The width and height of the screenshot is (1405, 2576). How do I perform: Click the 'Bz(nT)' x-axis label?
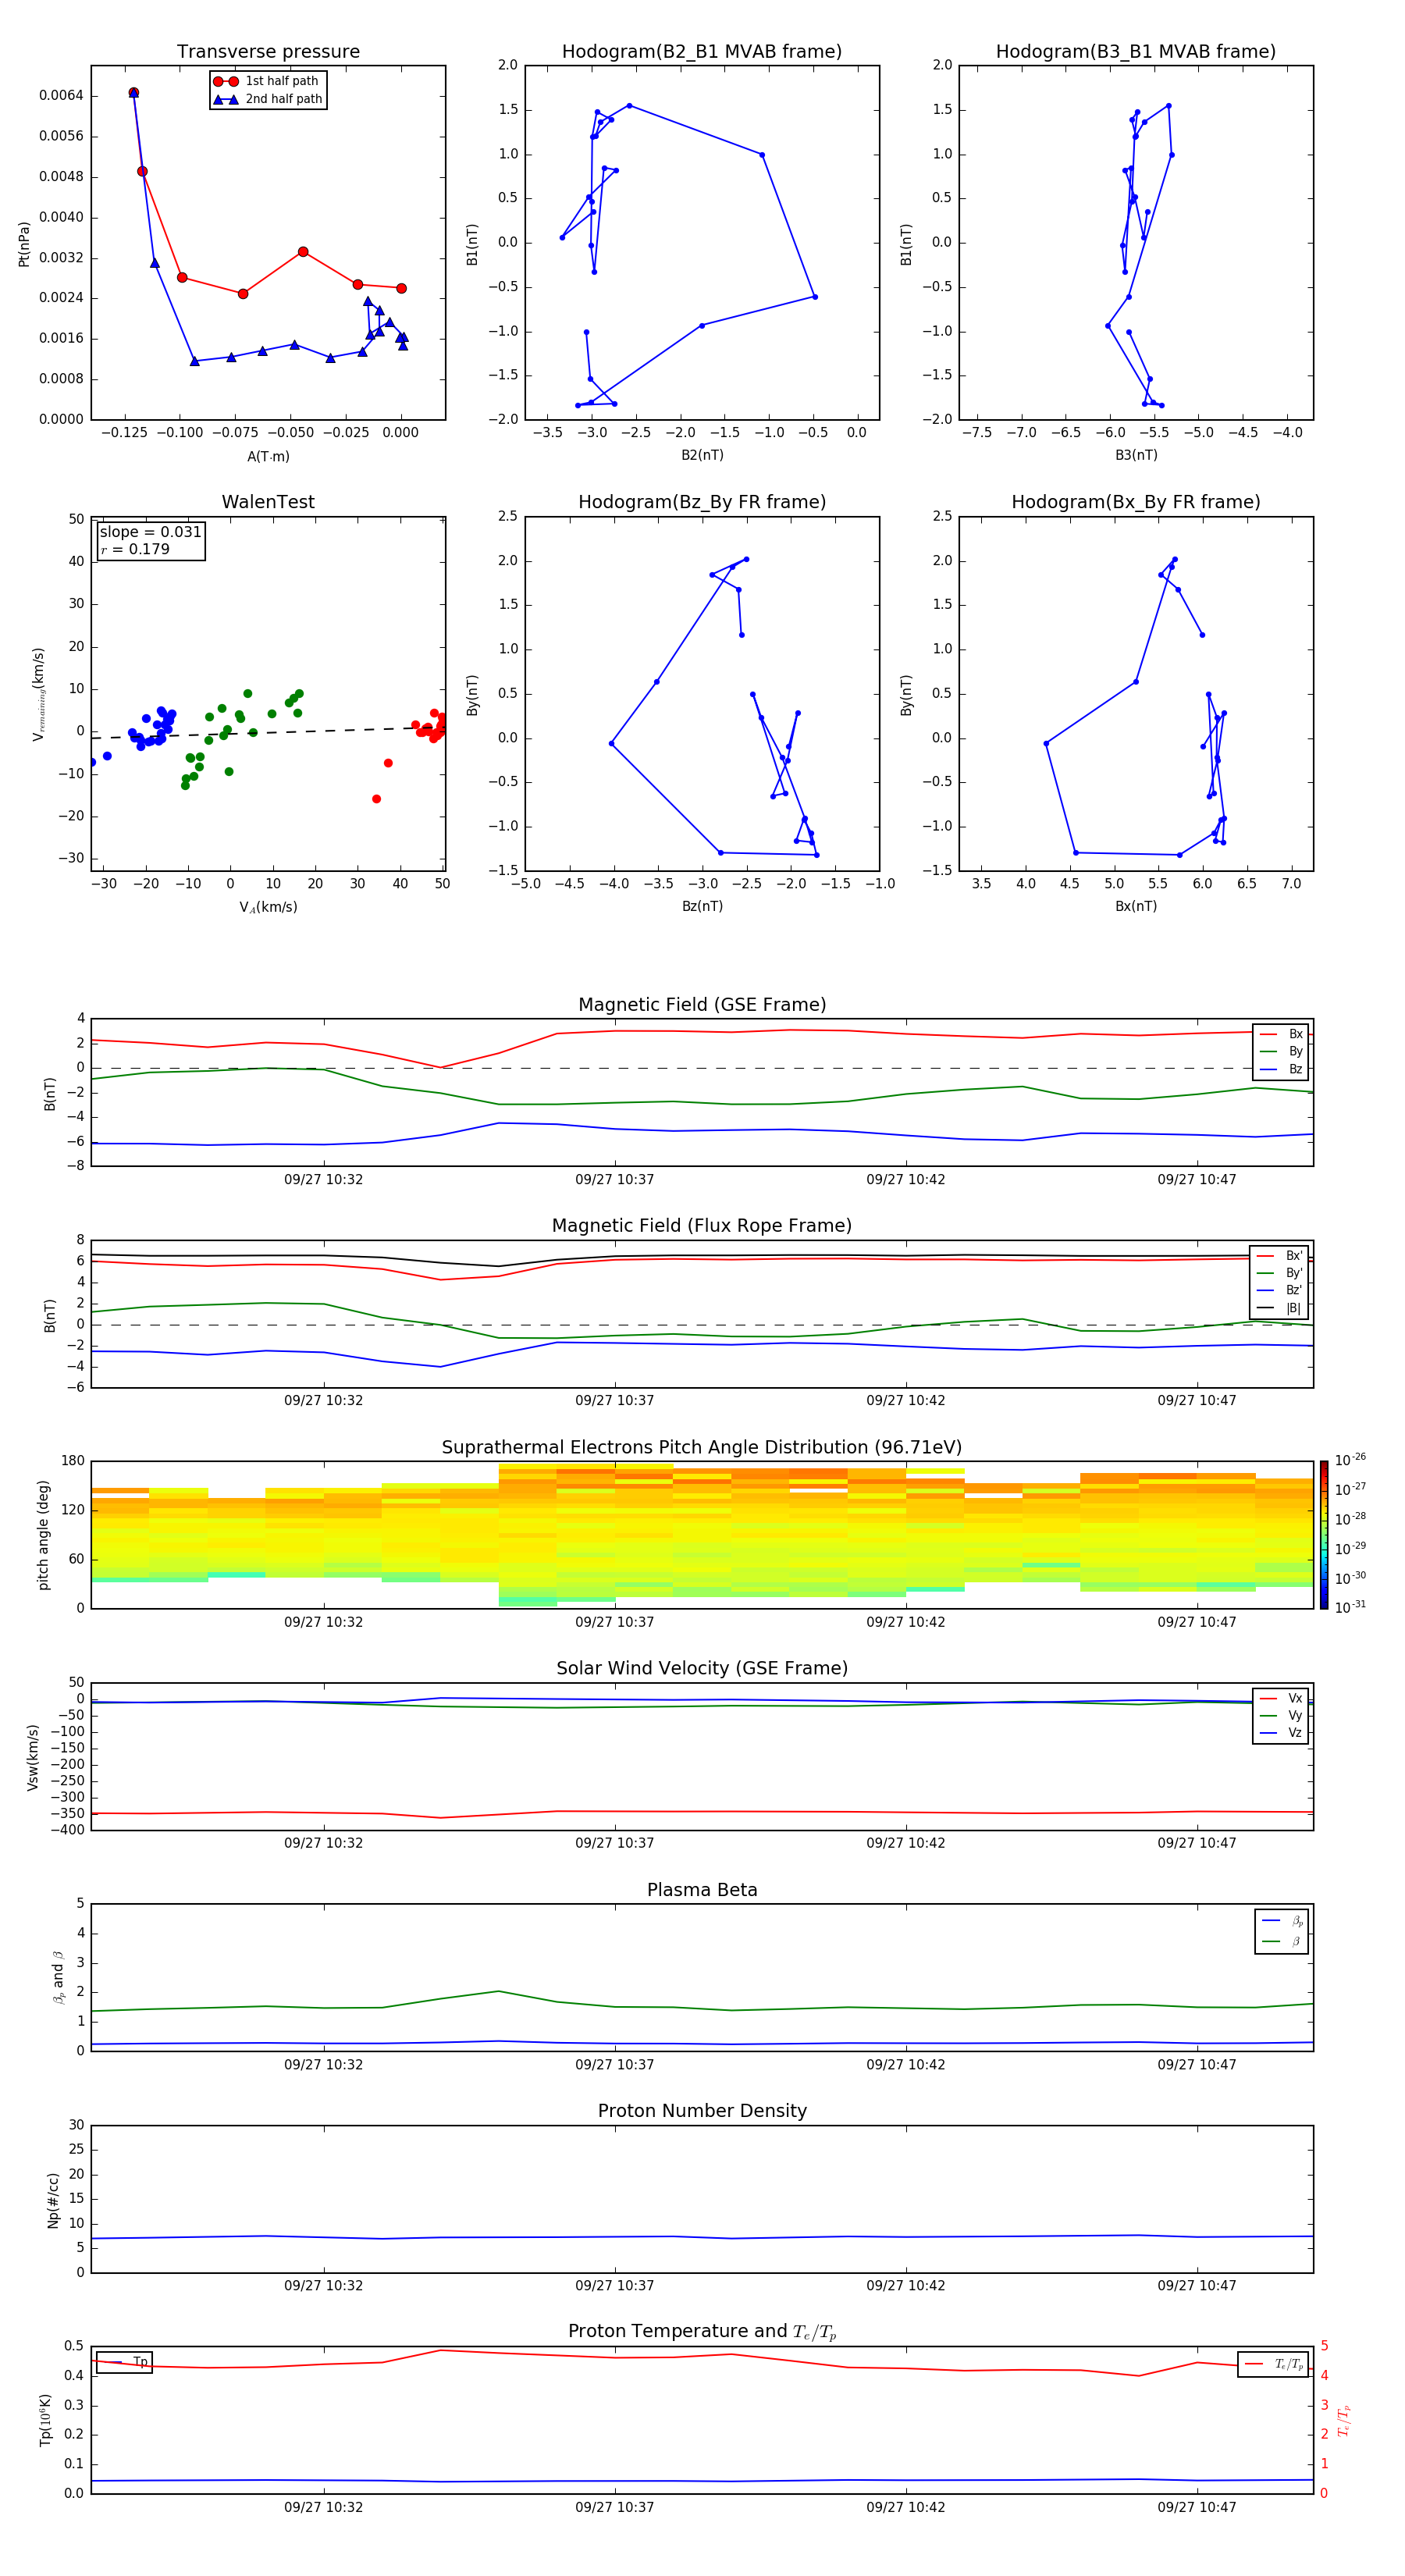click(702, 906)
